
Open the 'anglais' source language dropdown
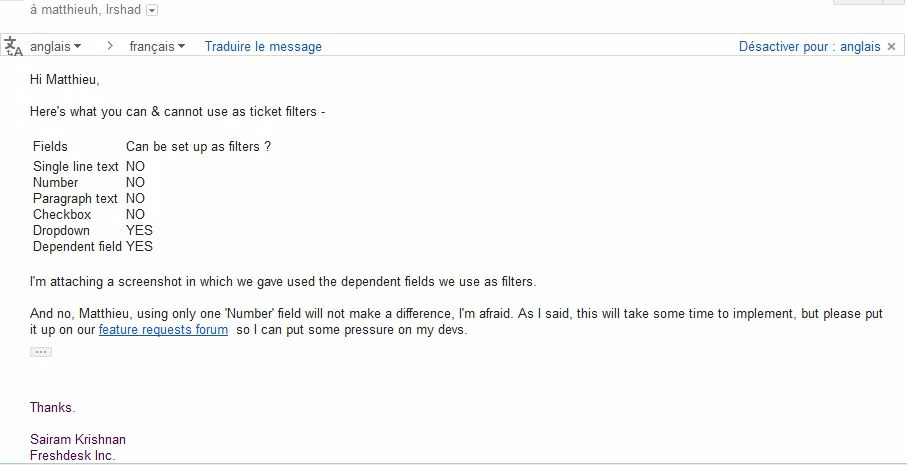point(55,46)
